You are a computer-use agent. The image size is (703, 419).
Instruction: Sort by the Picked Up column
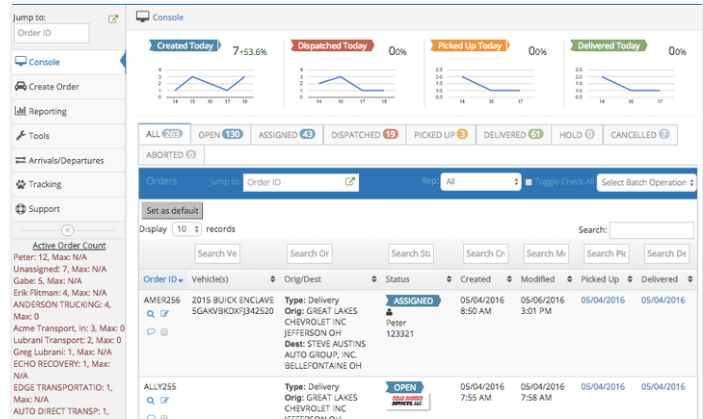tap(606, 279)
